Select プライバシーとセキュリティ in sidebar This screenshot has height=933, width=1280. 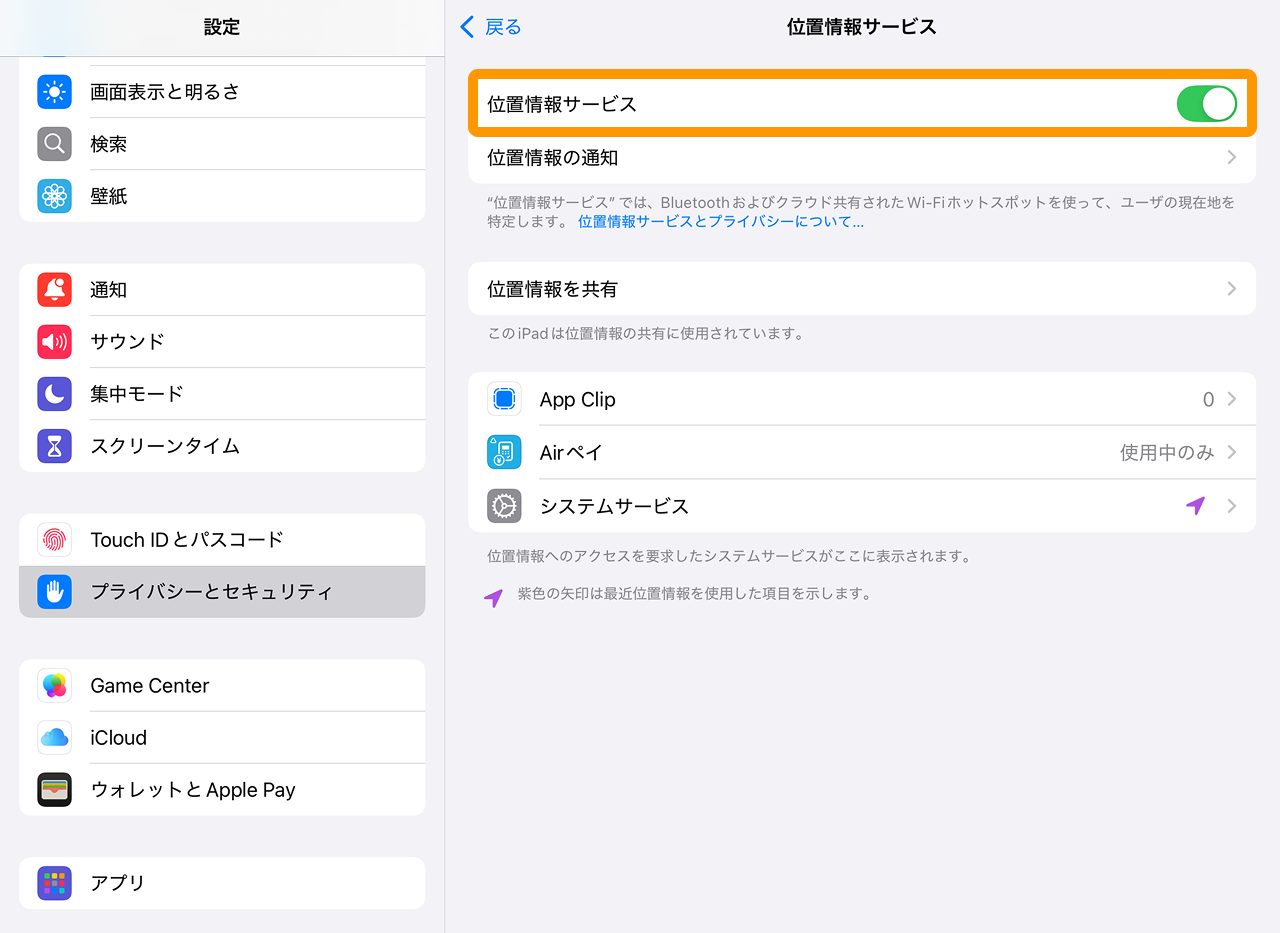[x=222, y=592]
